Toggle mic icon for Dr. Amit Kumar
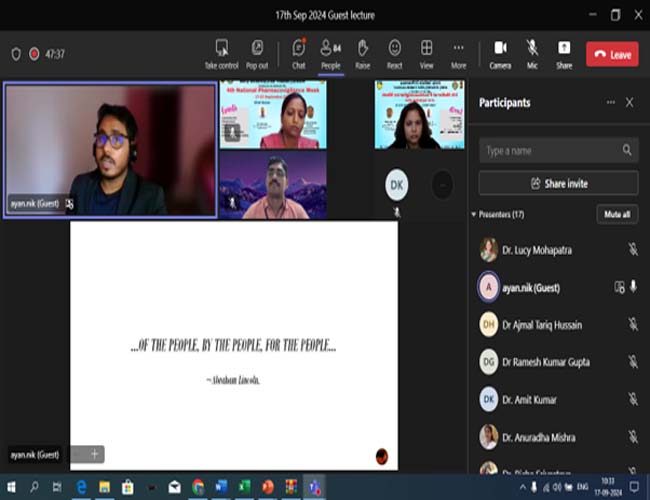This screenshot has width=650, height=500. [633, 399]
